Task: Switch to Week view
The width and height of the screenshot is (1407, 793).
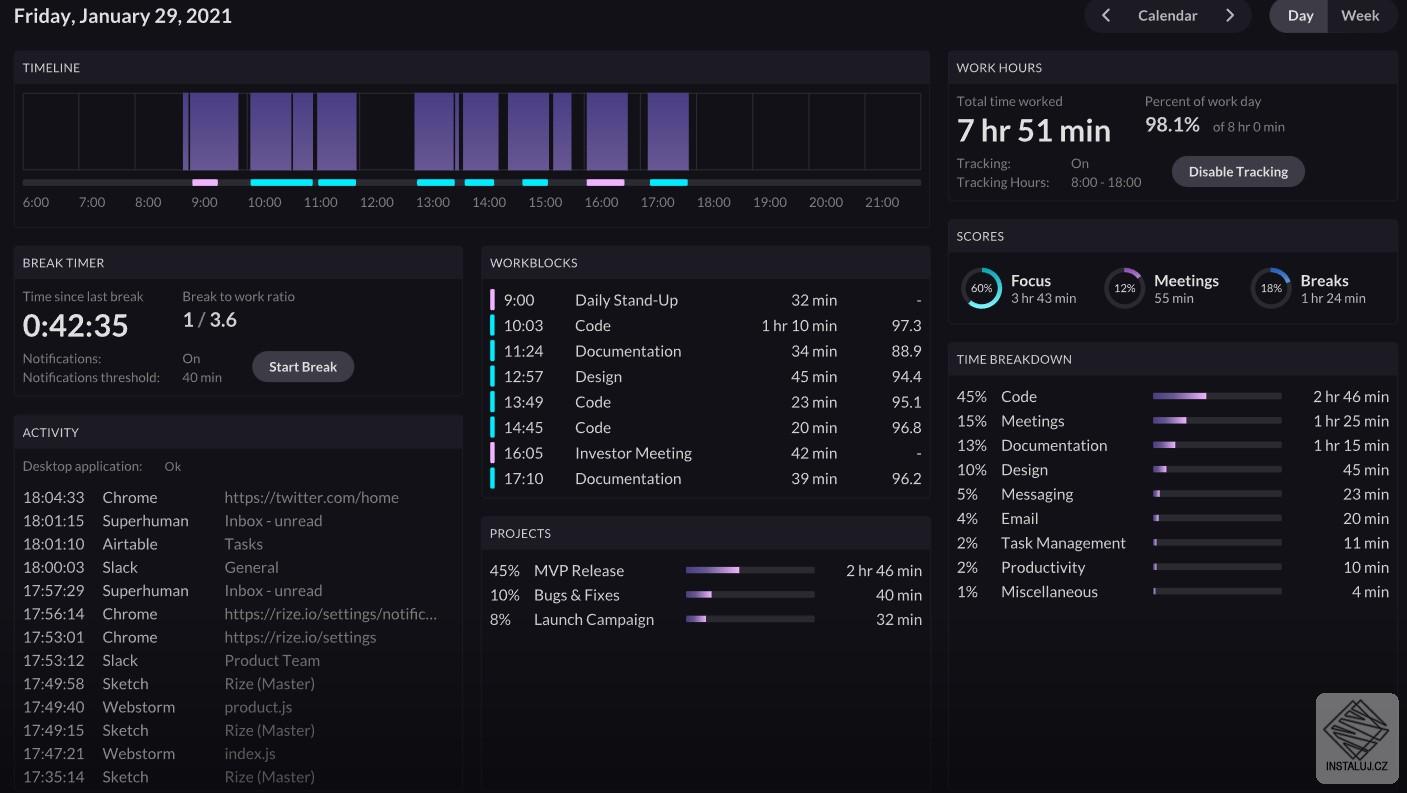Action: [1360, 16]
